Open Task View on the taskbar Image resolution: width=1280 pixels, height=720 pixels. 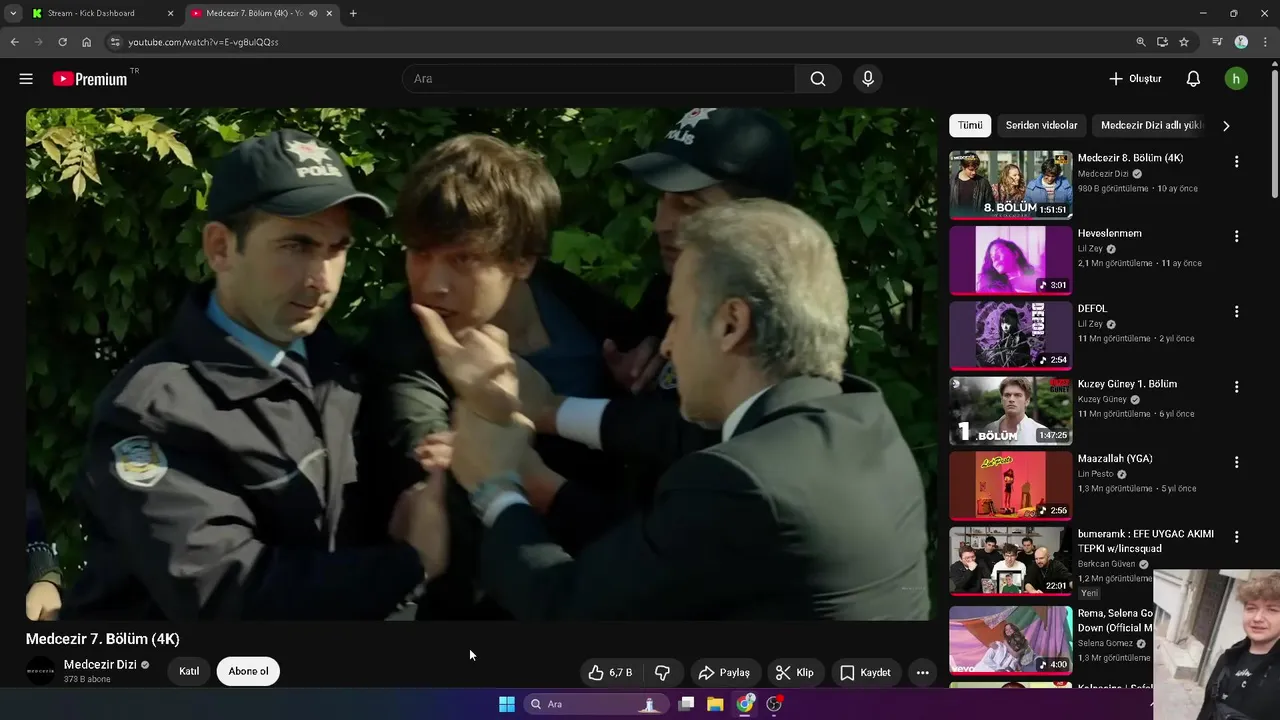click(686, 704)
